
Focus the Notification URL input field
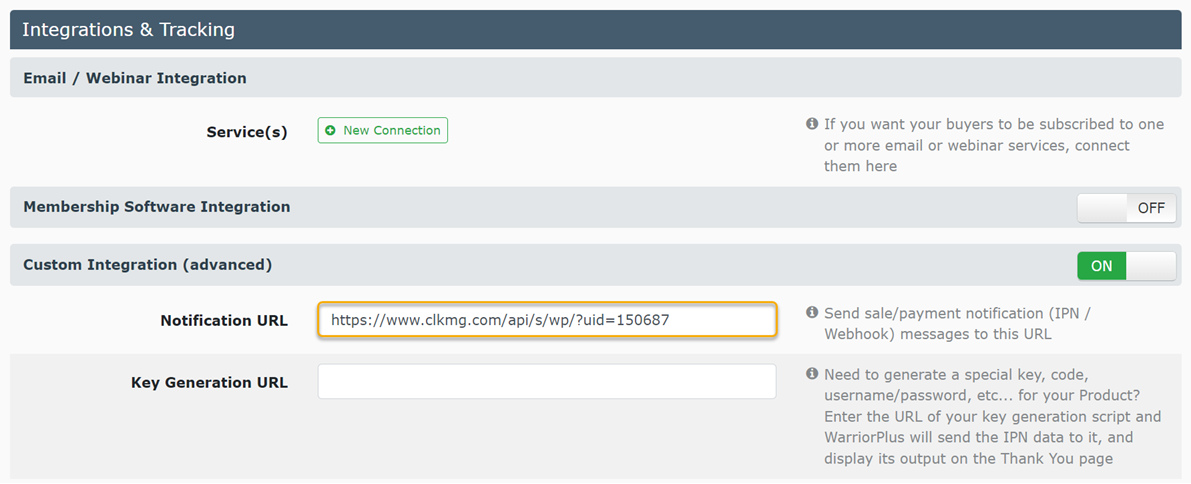coord(546,321)
